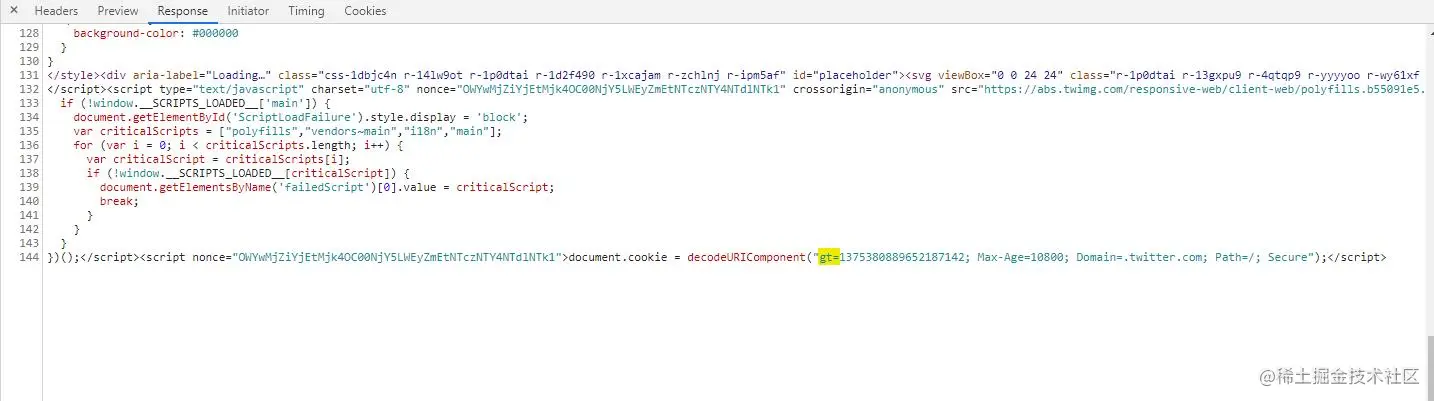The height and width of the screenshot is (401, 1434).
Task: Click the vertical scrollbar thumb
Action: pyautogui.click(x=1428, y=366)
